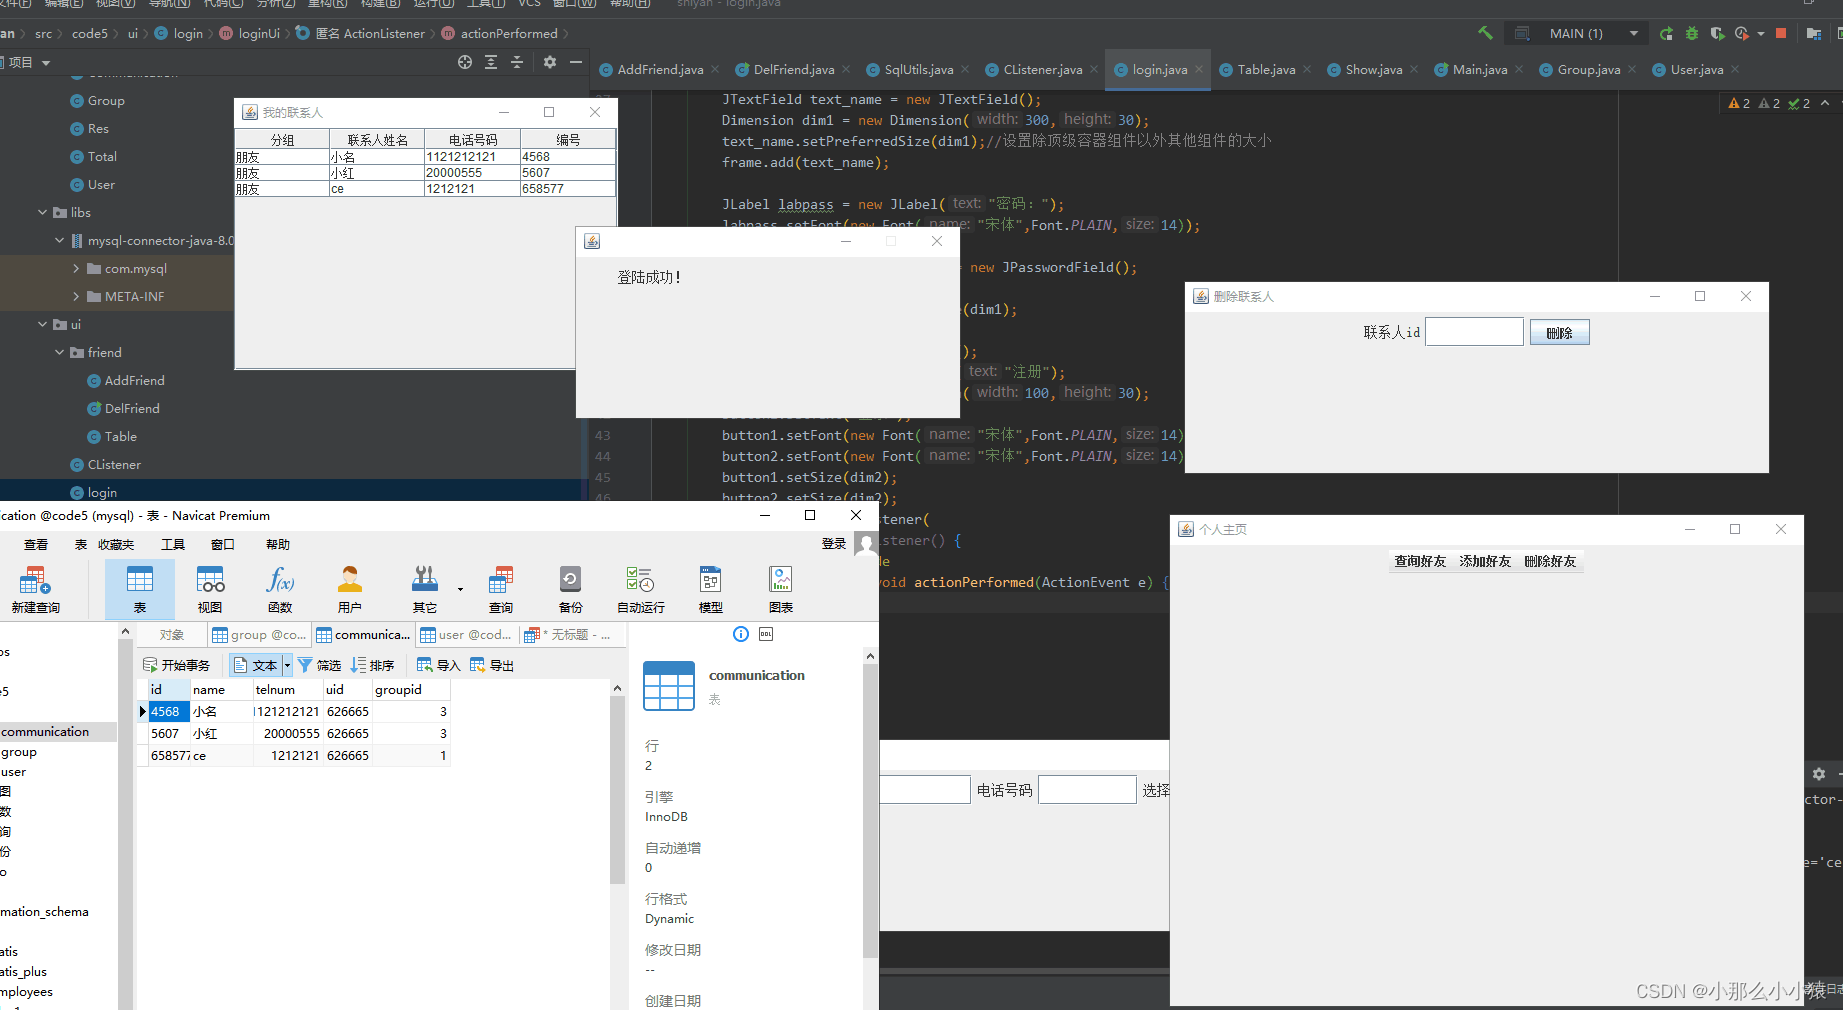Viewport: 1843px width, 1010px height.
Task: Click the locate-file crosshair icon in Project panel
Action: coord(465,62)
